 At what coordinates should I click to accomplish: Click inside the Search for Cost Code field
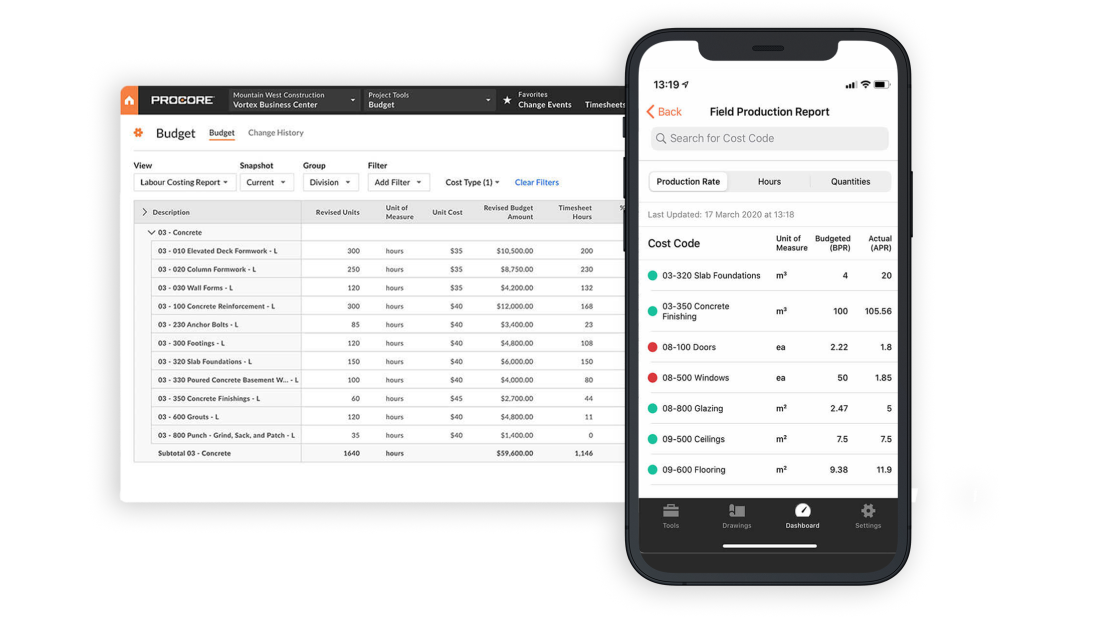pos(770,138)
